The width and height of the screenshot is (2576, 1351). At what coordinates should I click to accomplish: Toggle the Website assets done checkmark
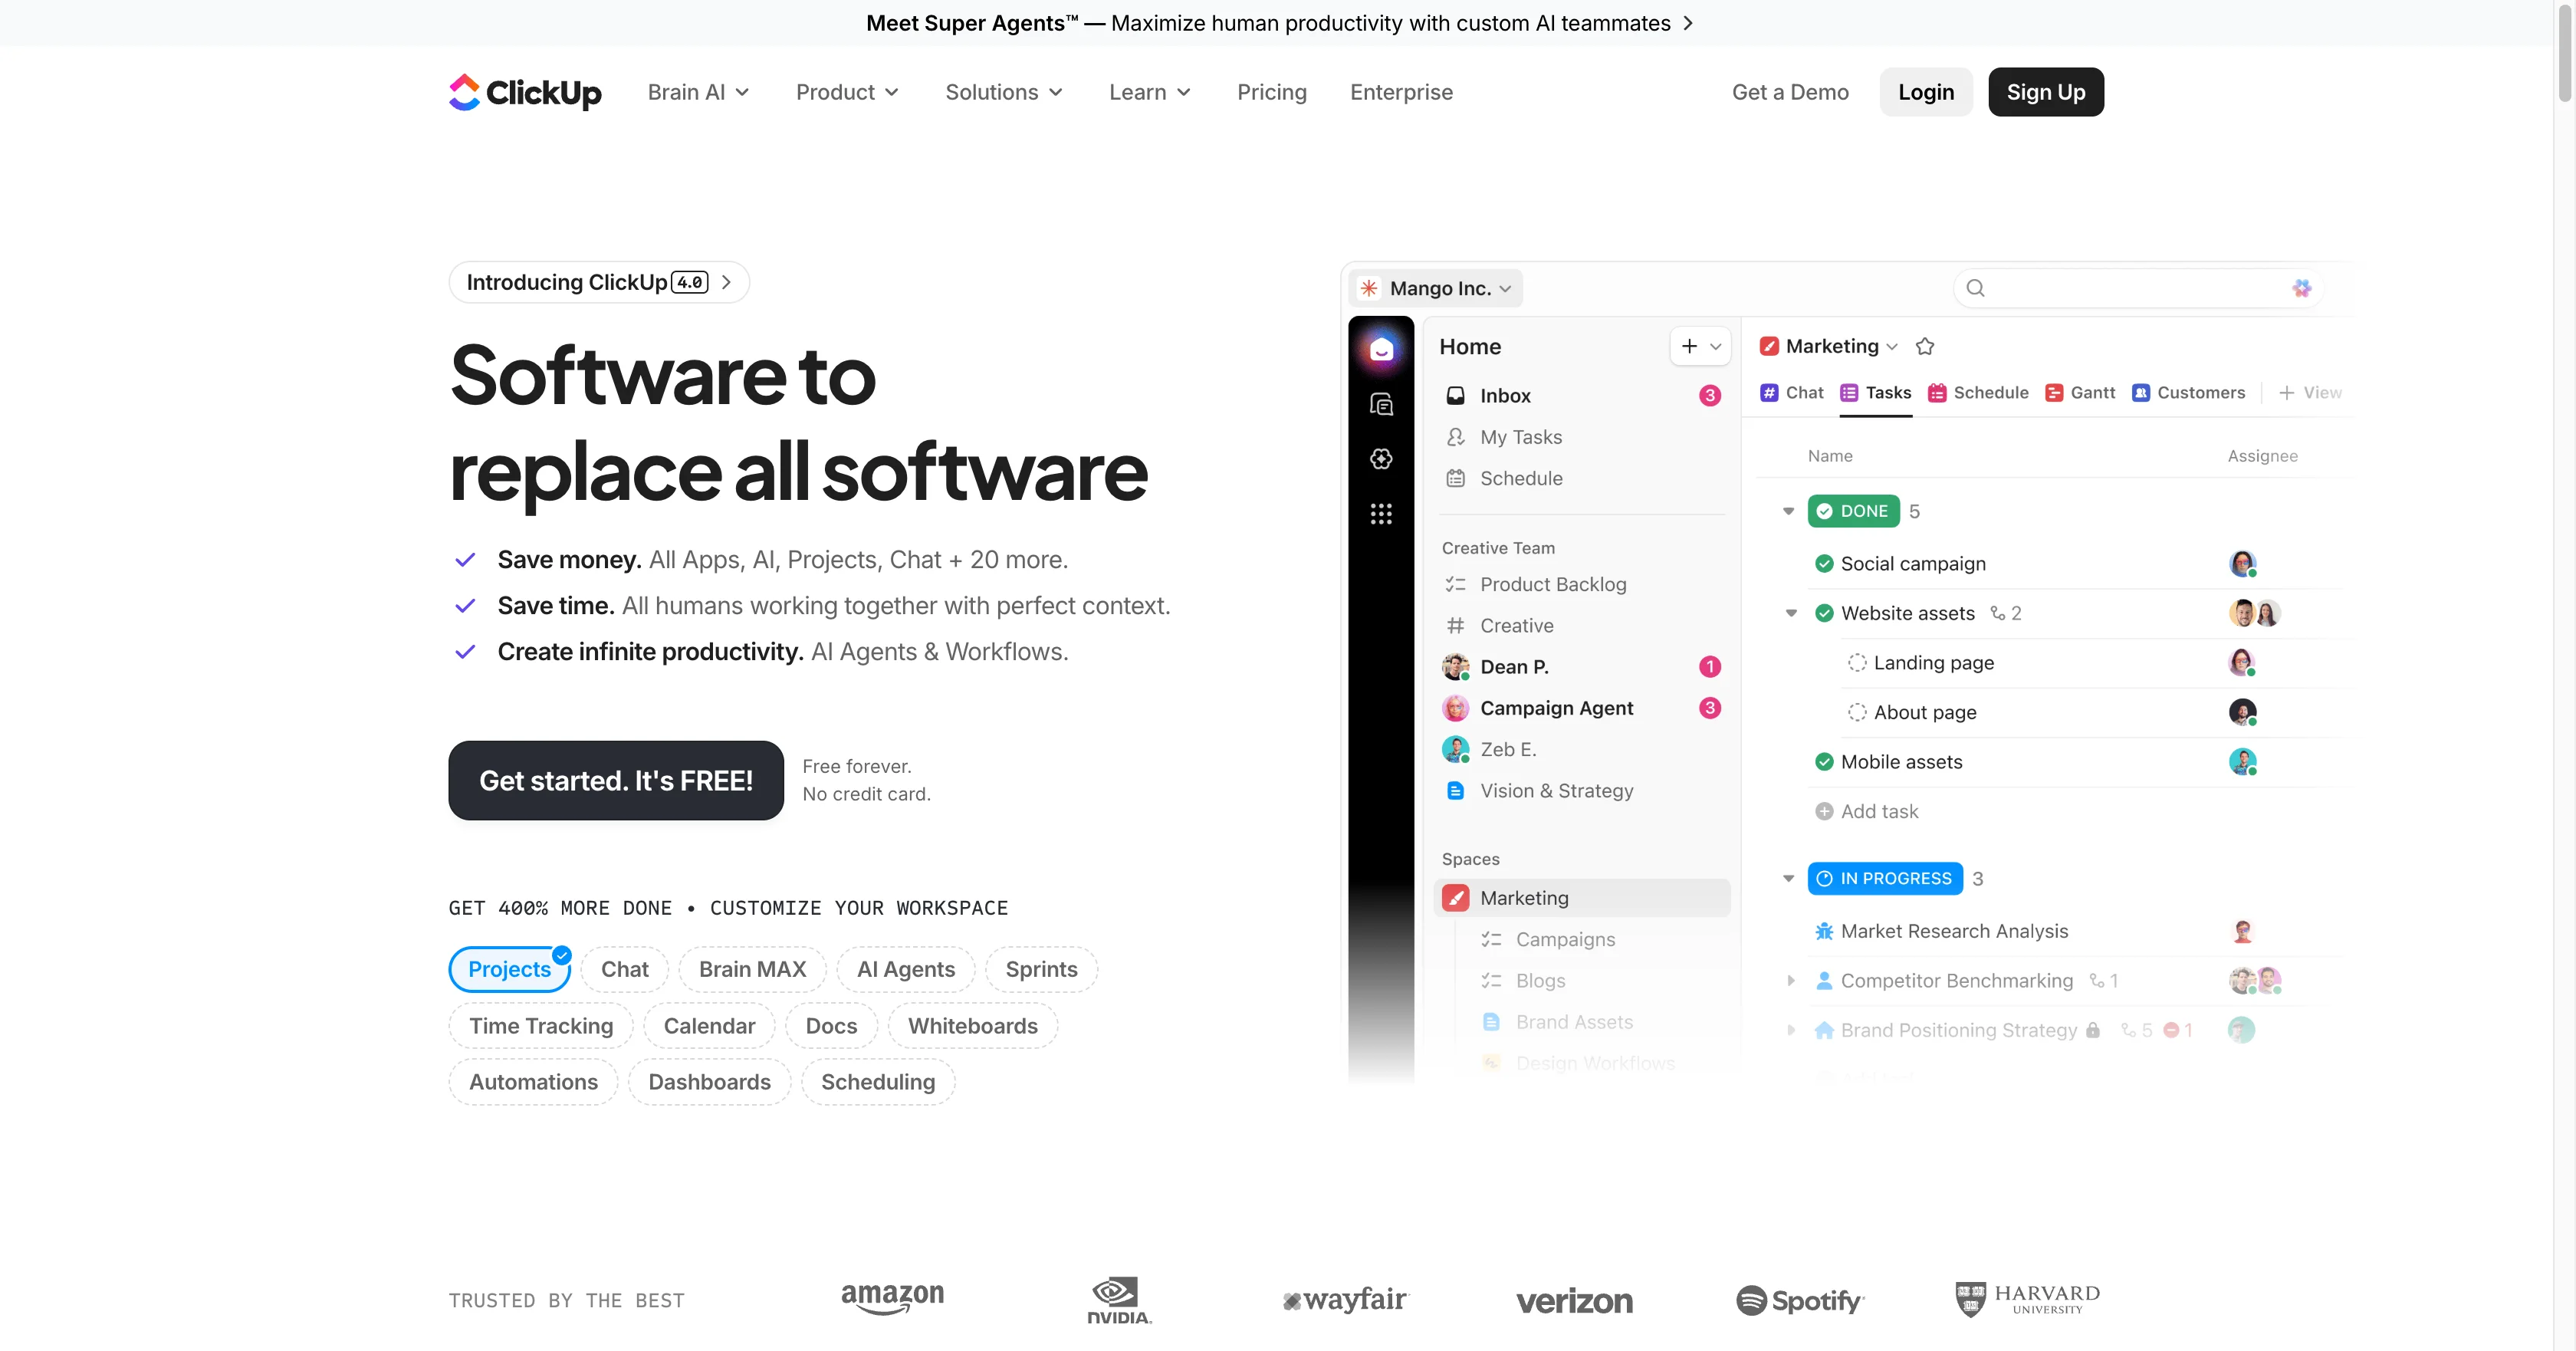tap(1824, 613)
